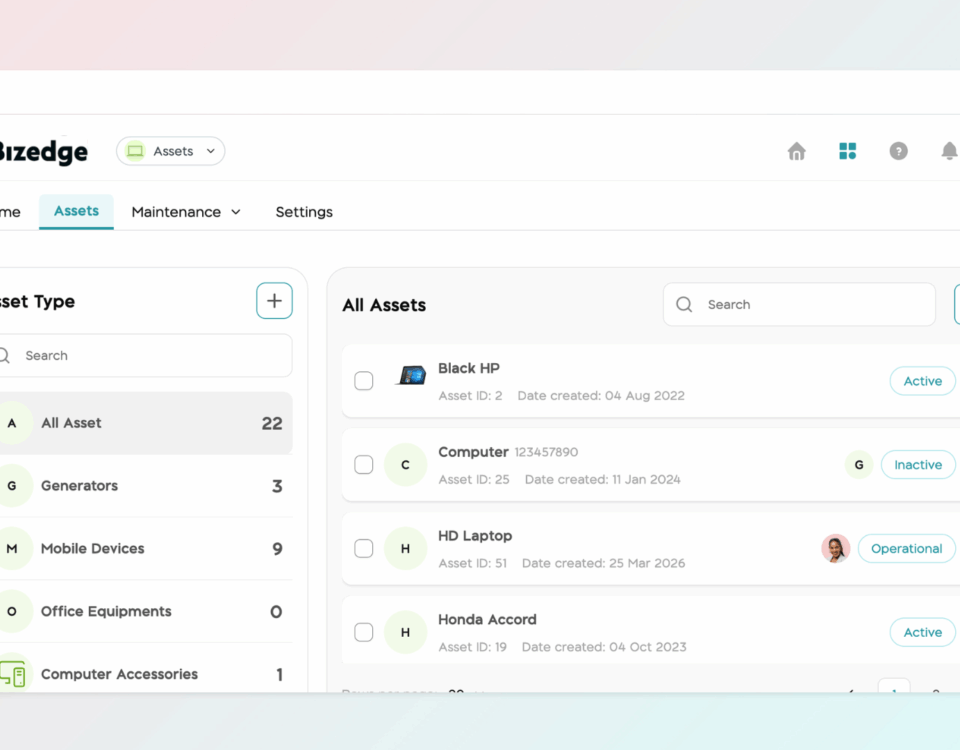Switch to the Assets tab
This screenshot has height=750, width=960.
click(x=76, y=211)
